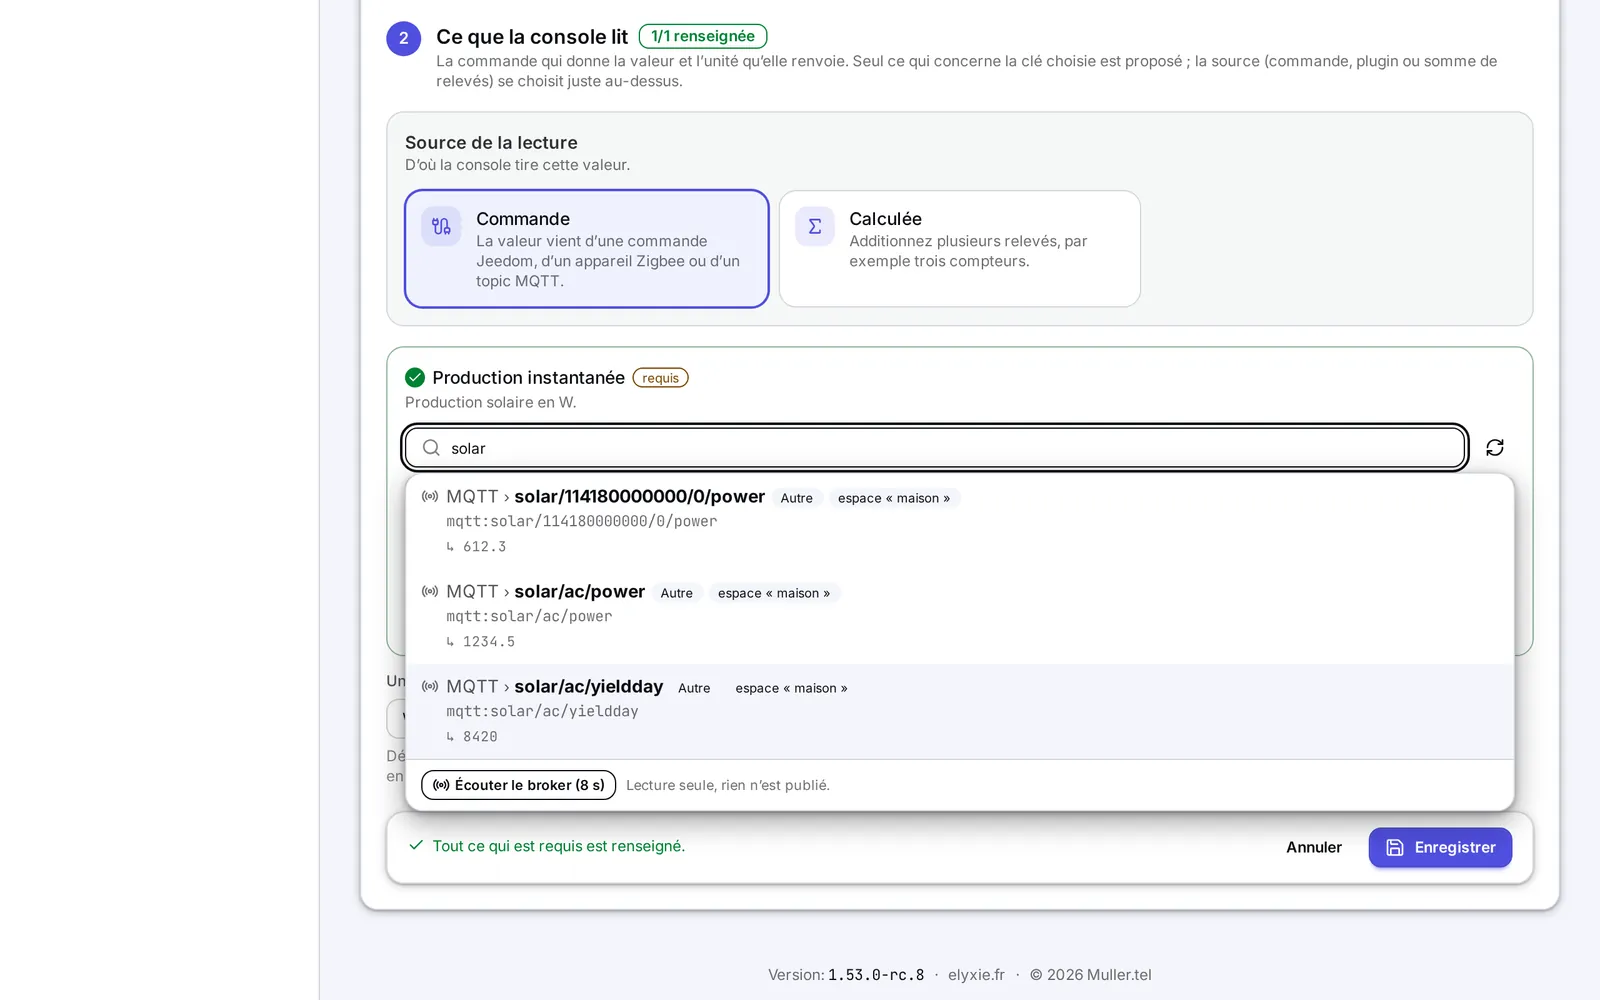Click the sigma icon on the Calculée card
Screen dimensions: 1600x1000
815,227
